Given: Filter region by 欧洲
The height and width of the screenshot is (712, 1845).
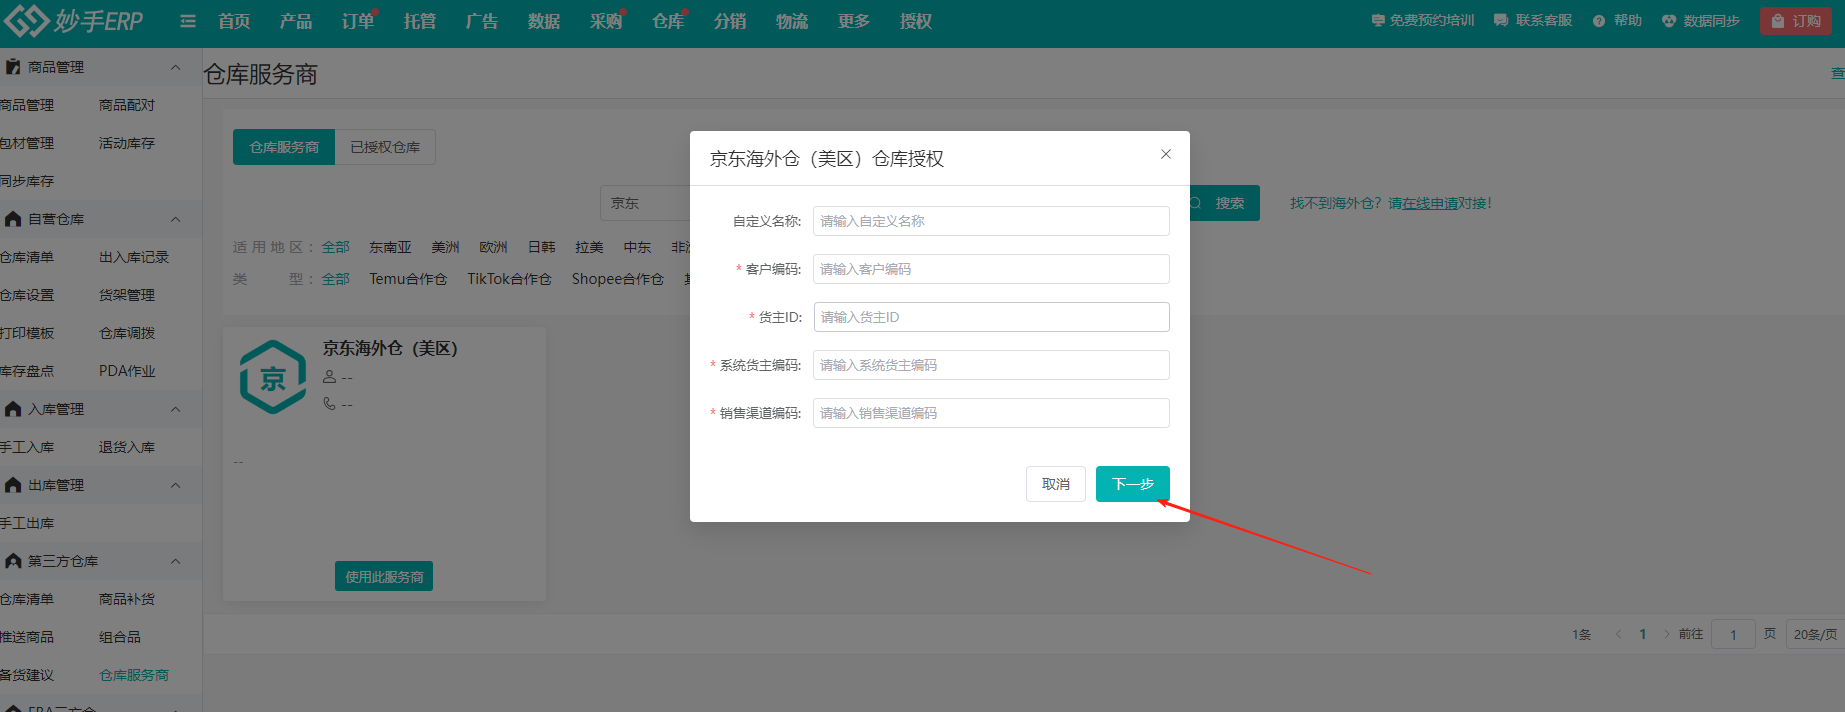Looking at the screenshot, I should click(x=493, y=247).
